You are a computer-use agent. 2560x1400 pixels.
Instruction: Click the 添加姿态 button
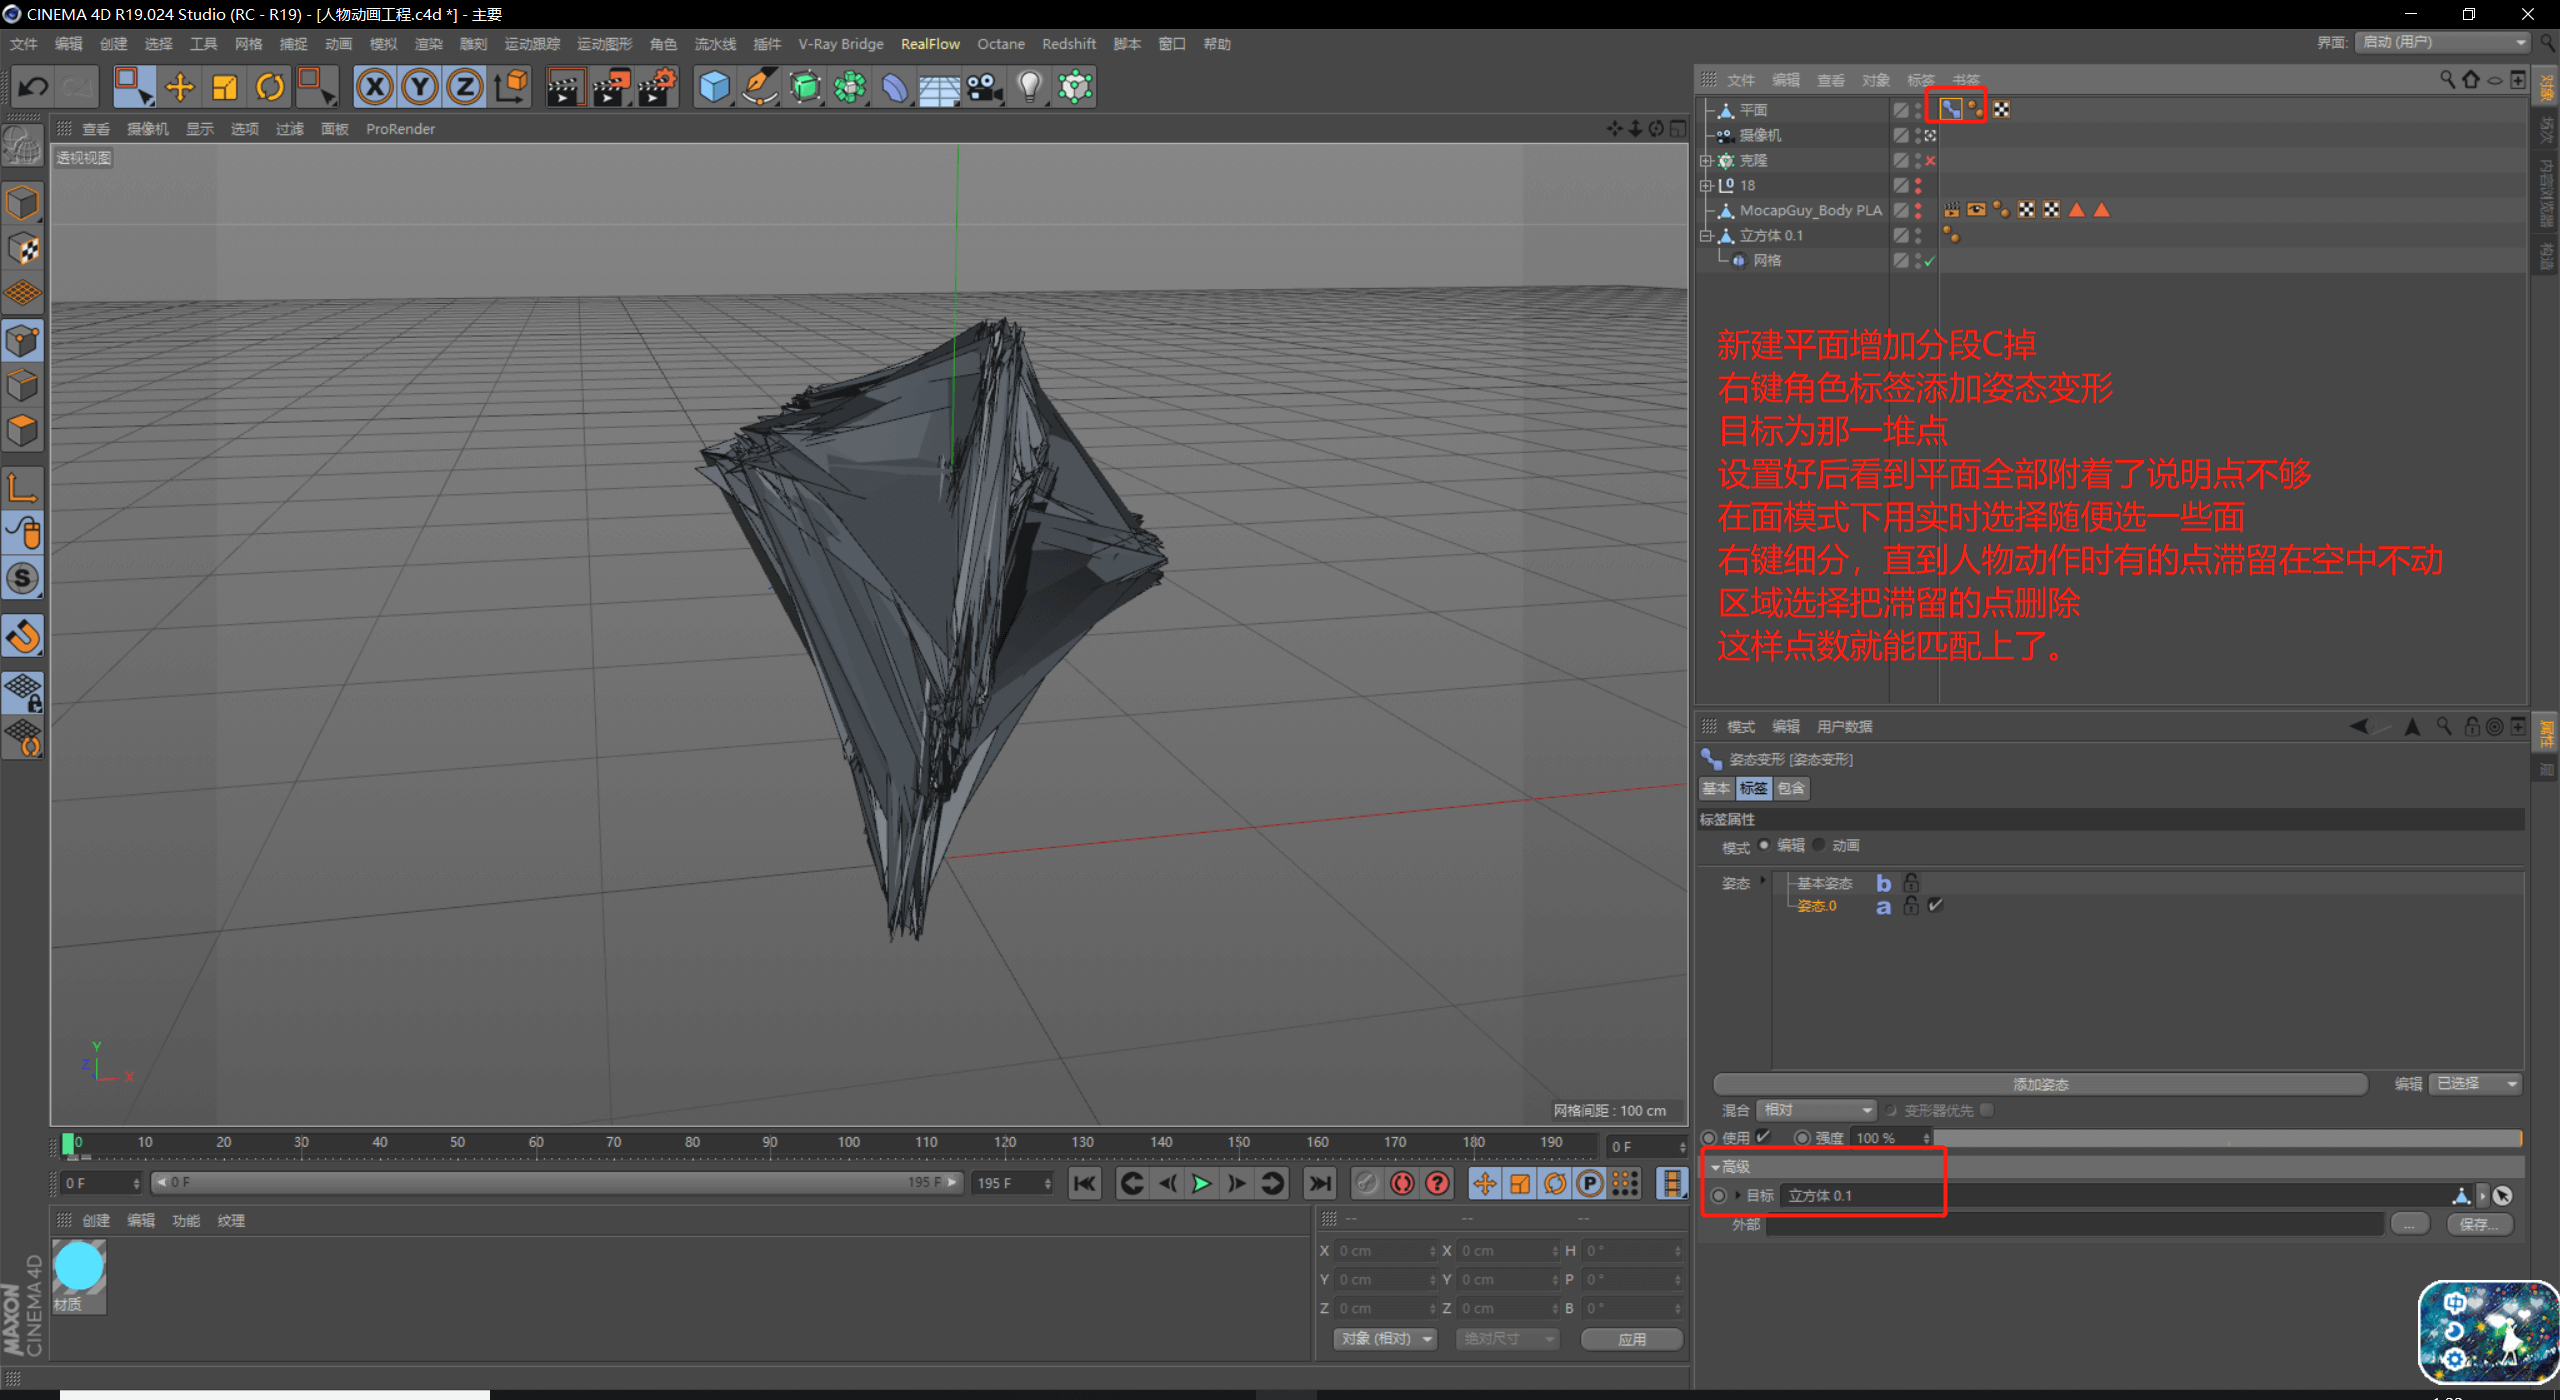click(2040, 1085)
